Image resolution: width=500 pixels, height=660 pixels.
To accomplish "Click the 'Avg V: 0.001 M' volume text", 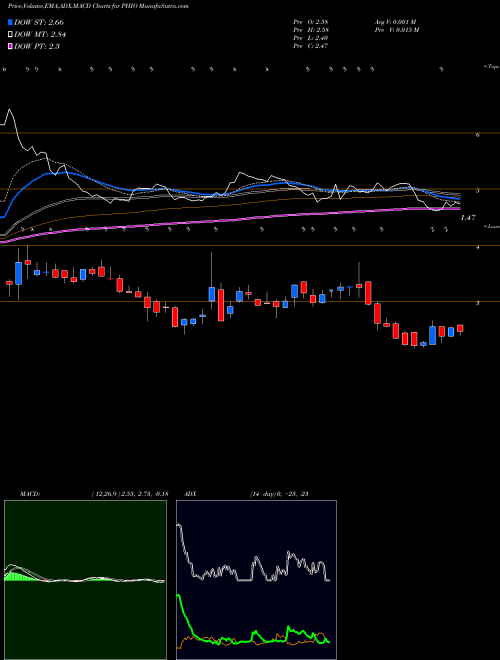I will 395,21.
